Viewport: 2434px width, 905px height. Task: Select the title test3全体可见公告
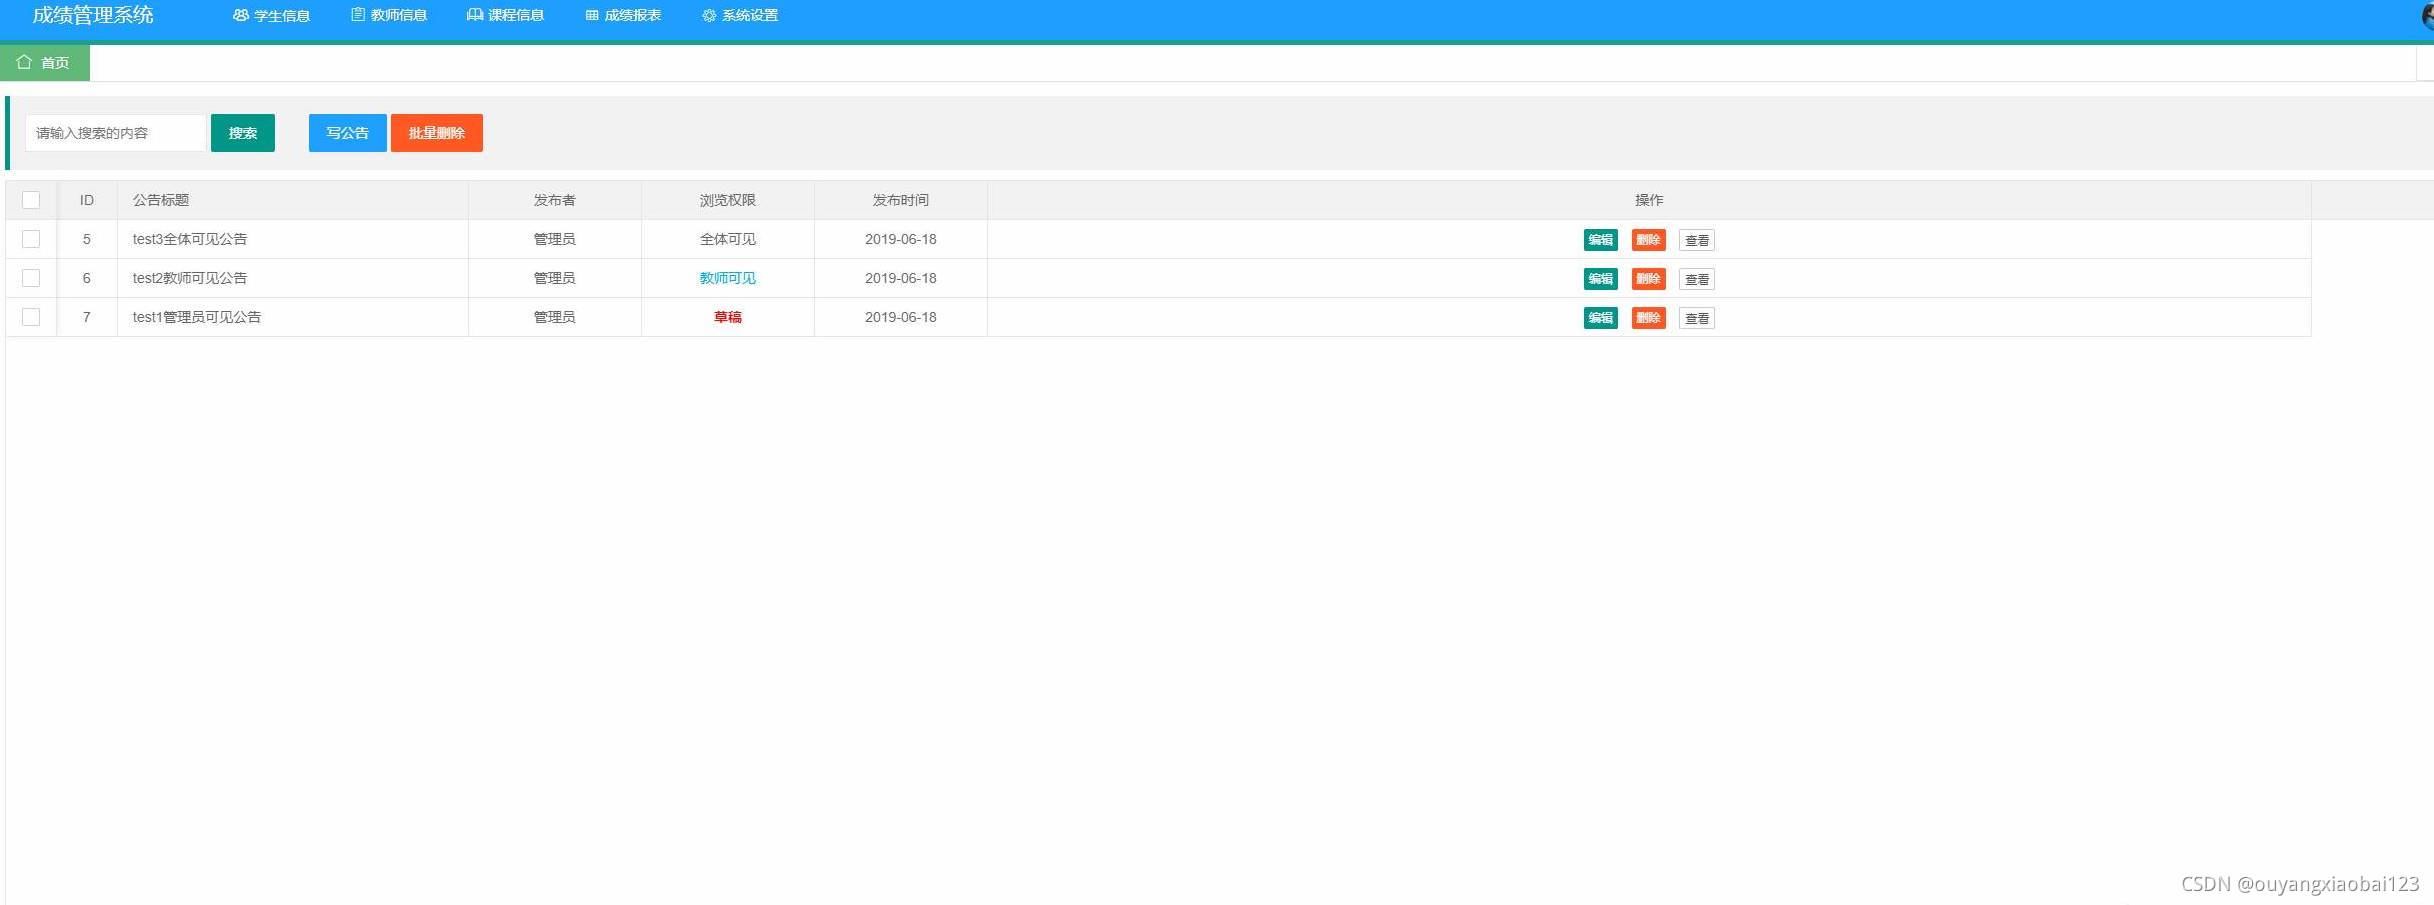[x=190, y=239]
